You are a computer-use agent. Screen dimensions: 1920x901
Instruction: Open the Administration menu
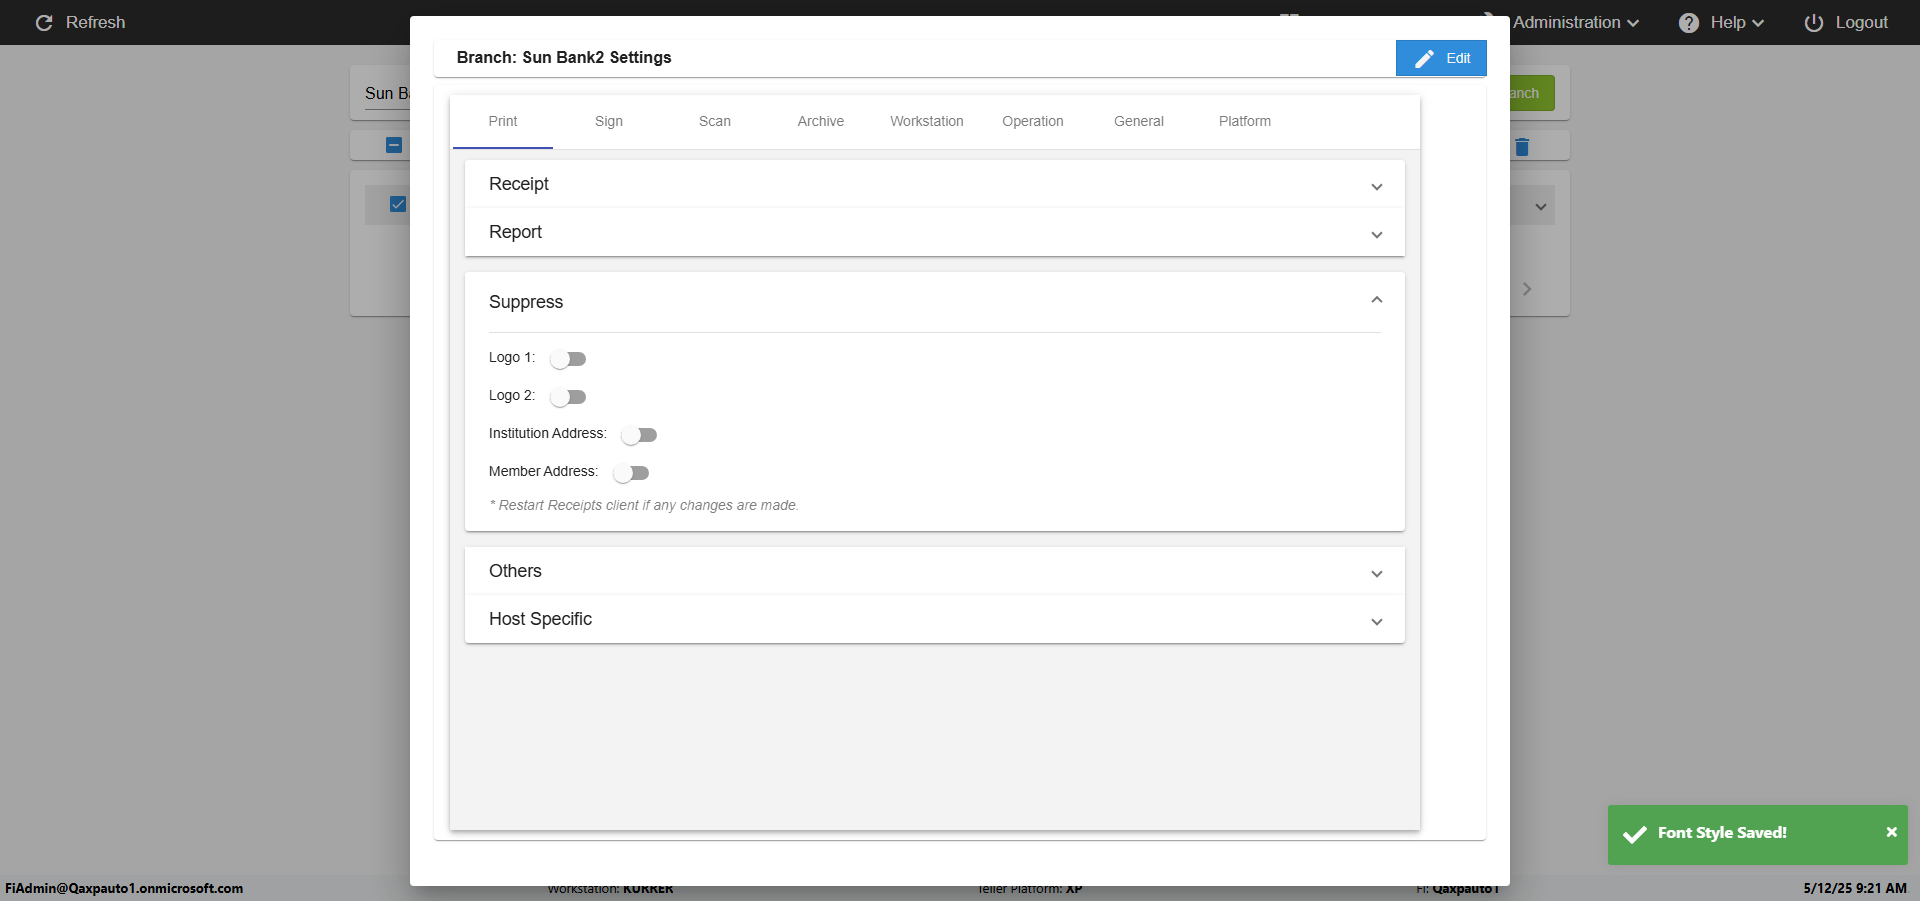point(1575,23)
